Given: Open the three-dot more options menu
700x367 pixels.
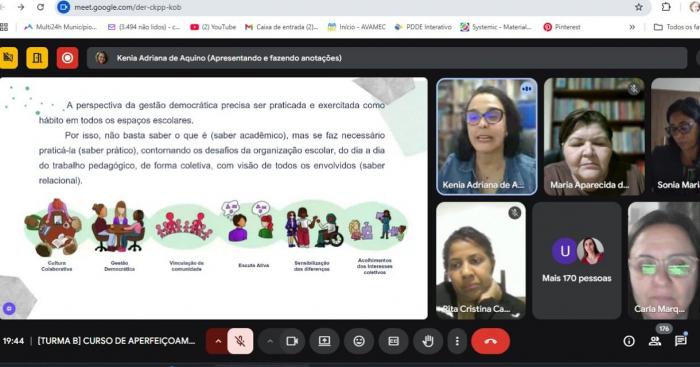Looking at the screenshot, I should 457,342.
